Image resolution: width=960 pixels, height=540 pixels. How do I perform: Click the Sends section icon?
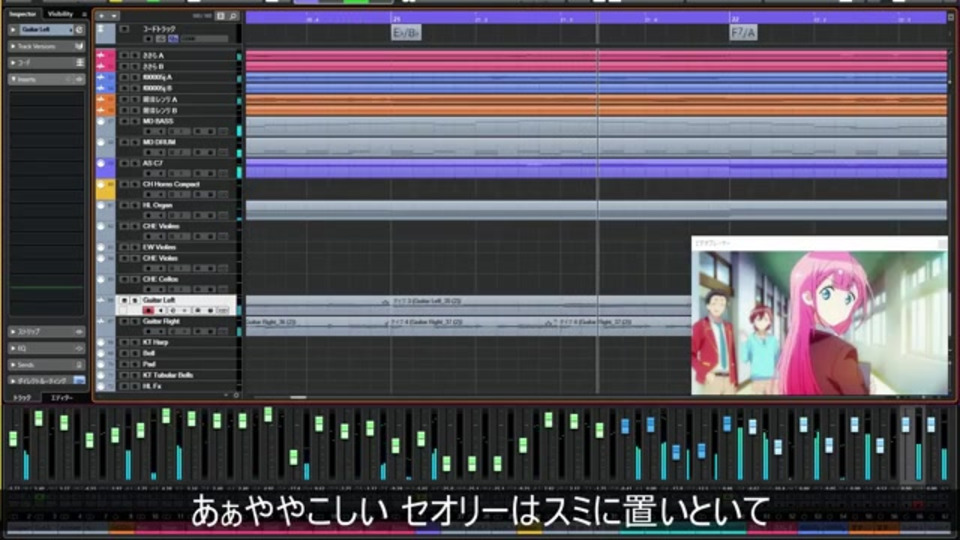[79, 365]
